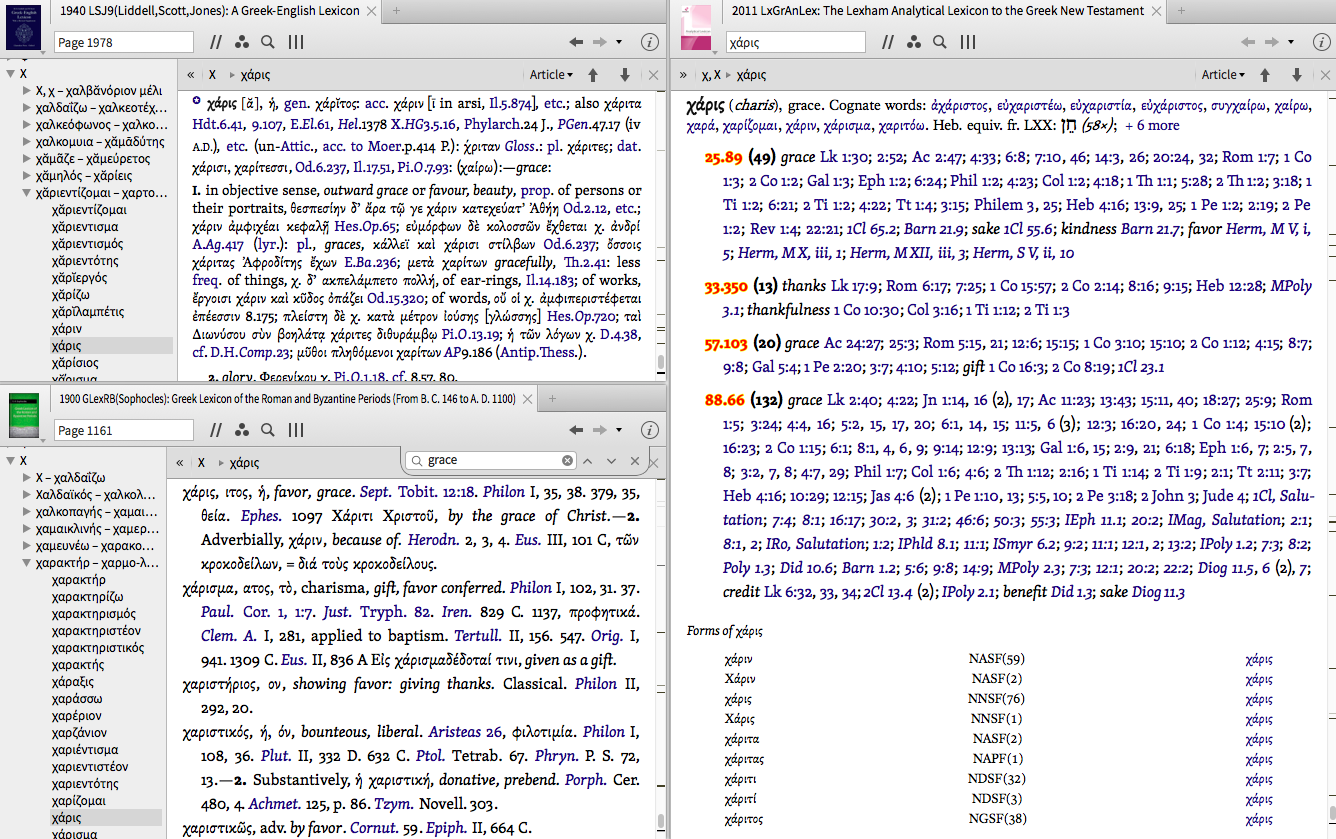Click columns icon in Lexham lexicon toolbar
This screenshot has width=1336, height=839.
[x=968, y=42]
